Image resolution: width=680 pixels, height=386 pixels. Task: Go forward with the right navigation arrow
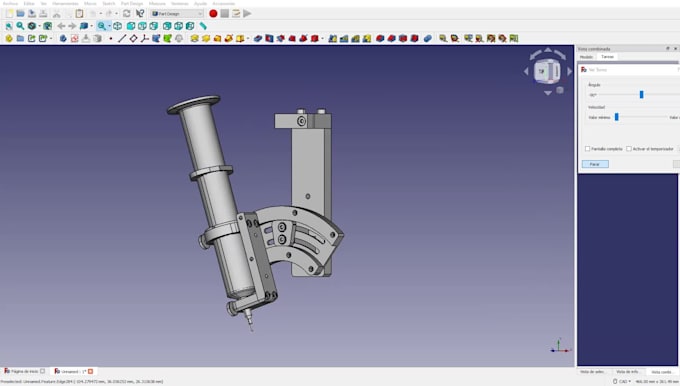pyautogui.click(x=72, y=26)
